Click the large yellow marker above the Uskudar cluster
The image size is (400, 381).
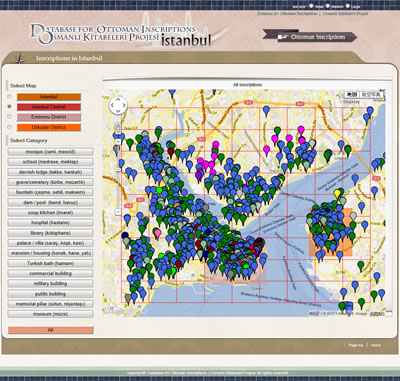coord(337,193)
